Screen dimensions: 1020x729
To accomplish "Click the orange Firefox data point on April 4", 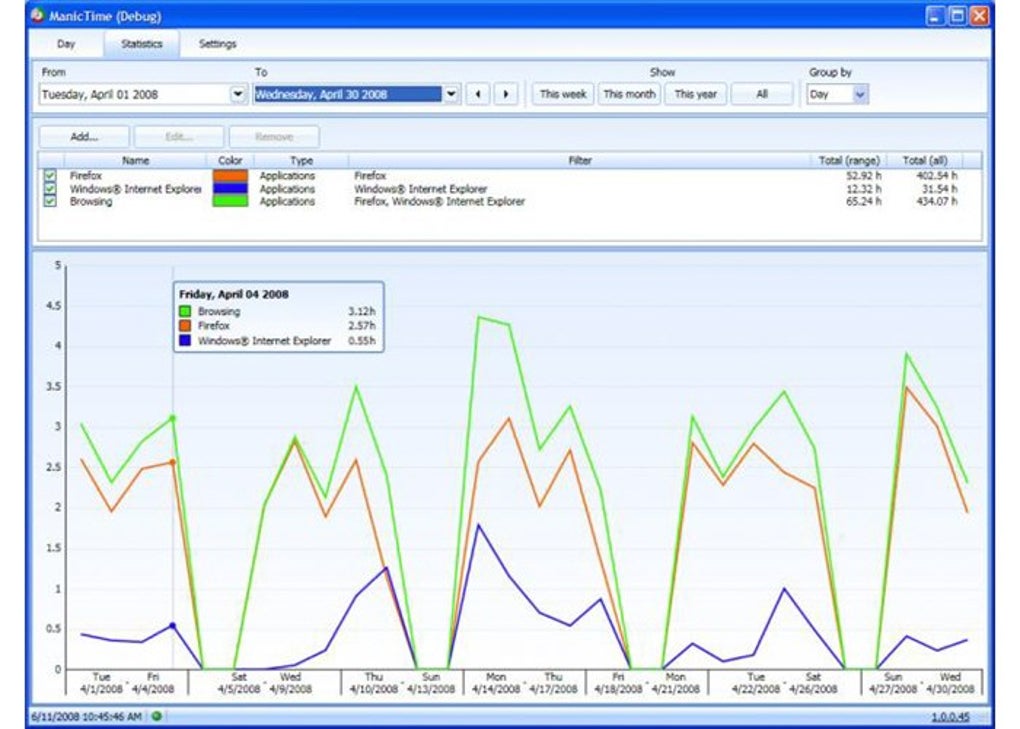I will pos(172,462).
